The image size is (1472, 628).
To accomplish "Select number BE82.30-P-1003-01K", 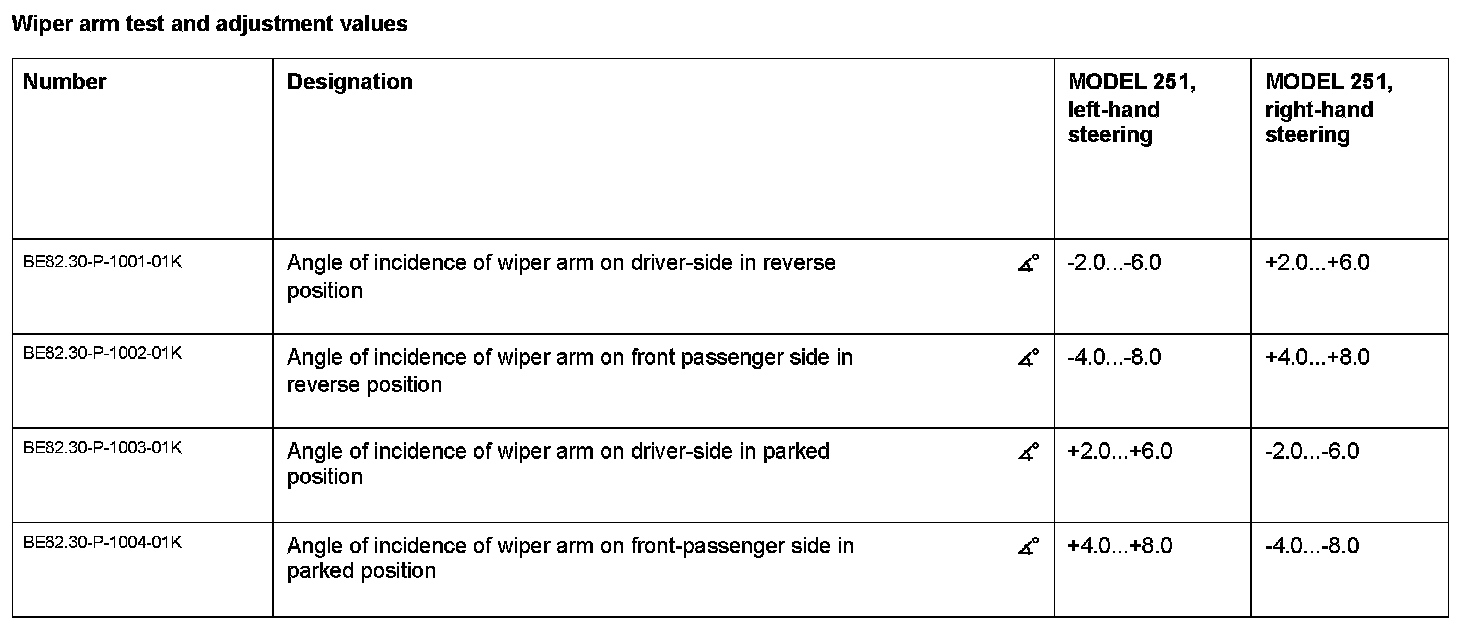I will point(103,447).
